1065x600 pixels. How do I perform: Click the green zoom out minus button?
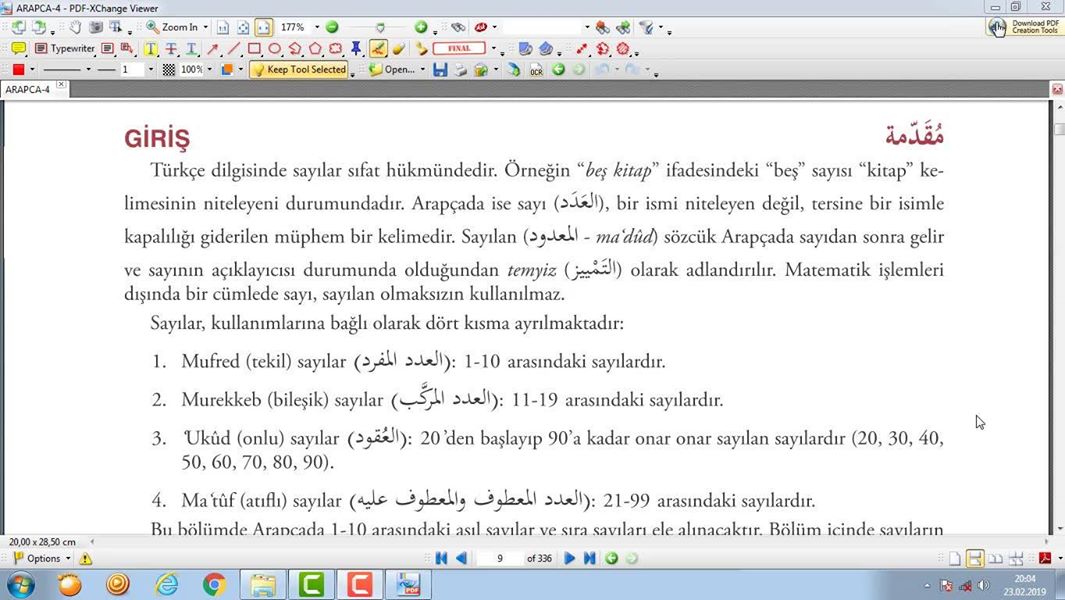[332, 27]
